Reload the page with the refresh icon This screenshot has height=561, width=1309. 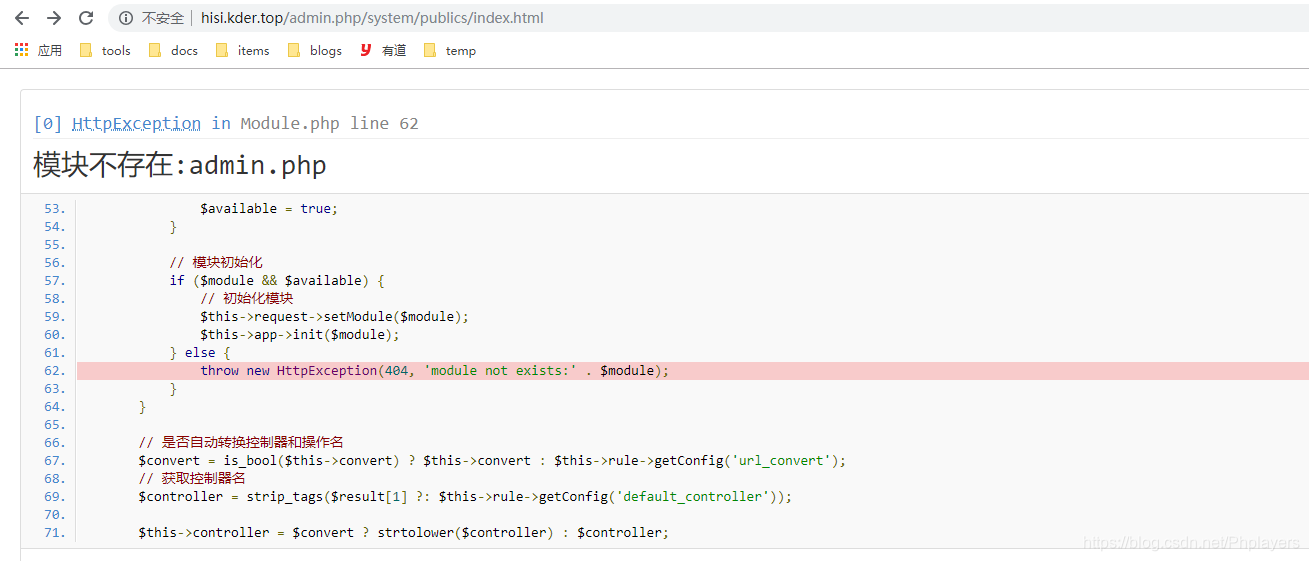point(86,18)
